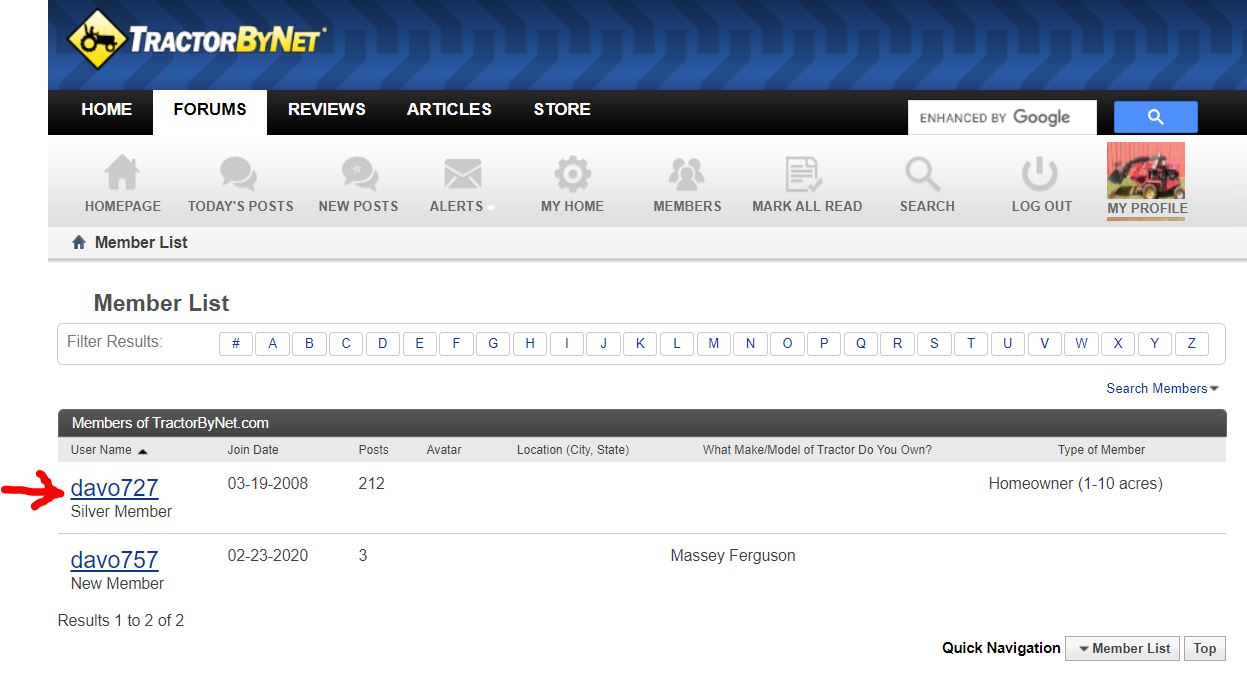Open Today's Posts speech bubble icon

239,173
